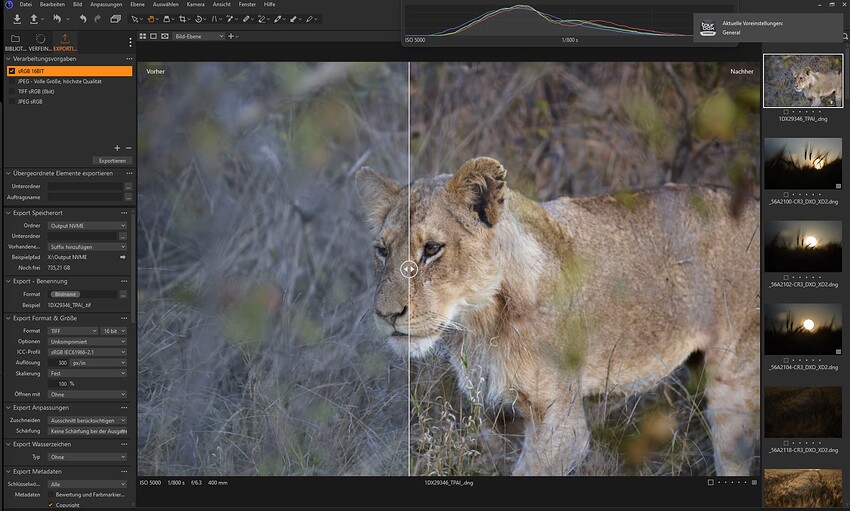Click the arrow next to Beispielpfad path

tap(123, 257)
